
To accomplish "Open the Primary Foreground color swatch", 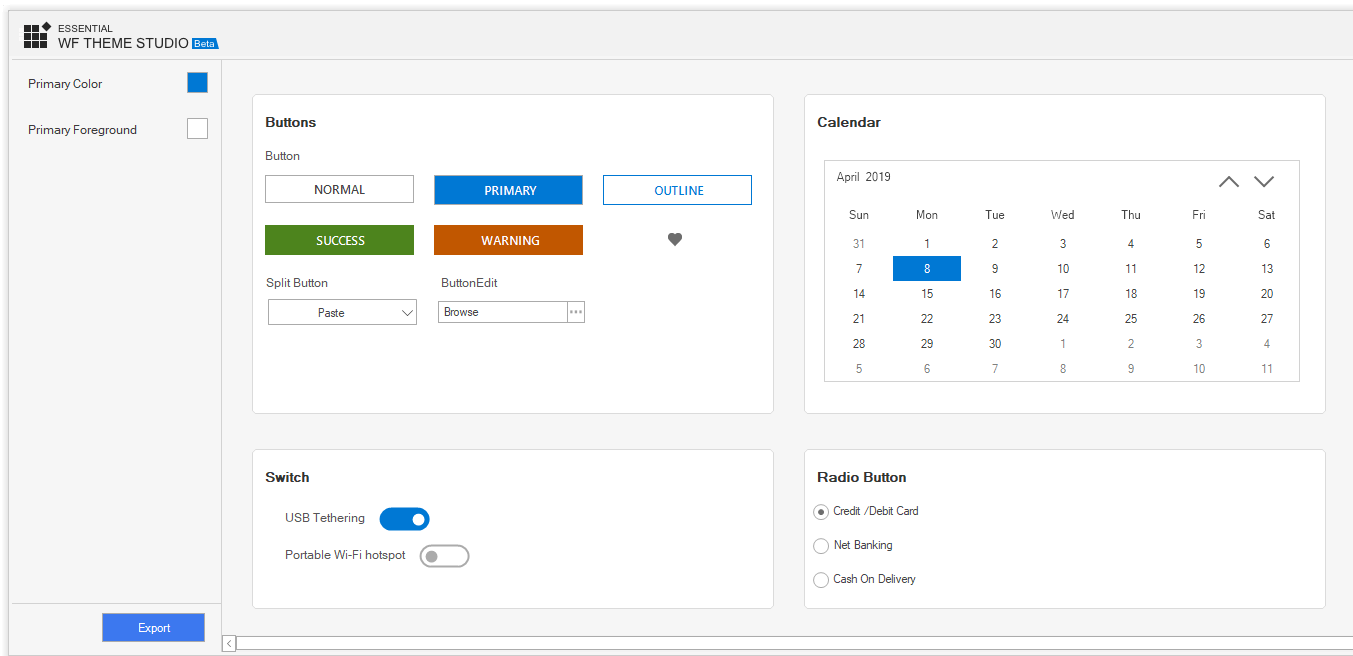I will point(197,129).
